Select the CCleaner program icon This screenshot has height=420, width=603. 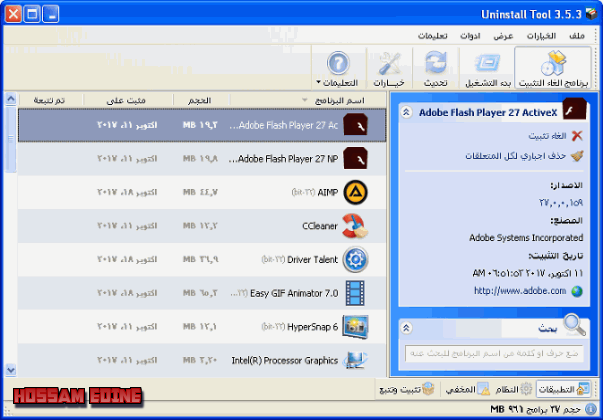click(355, 226)
